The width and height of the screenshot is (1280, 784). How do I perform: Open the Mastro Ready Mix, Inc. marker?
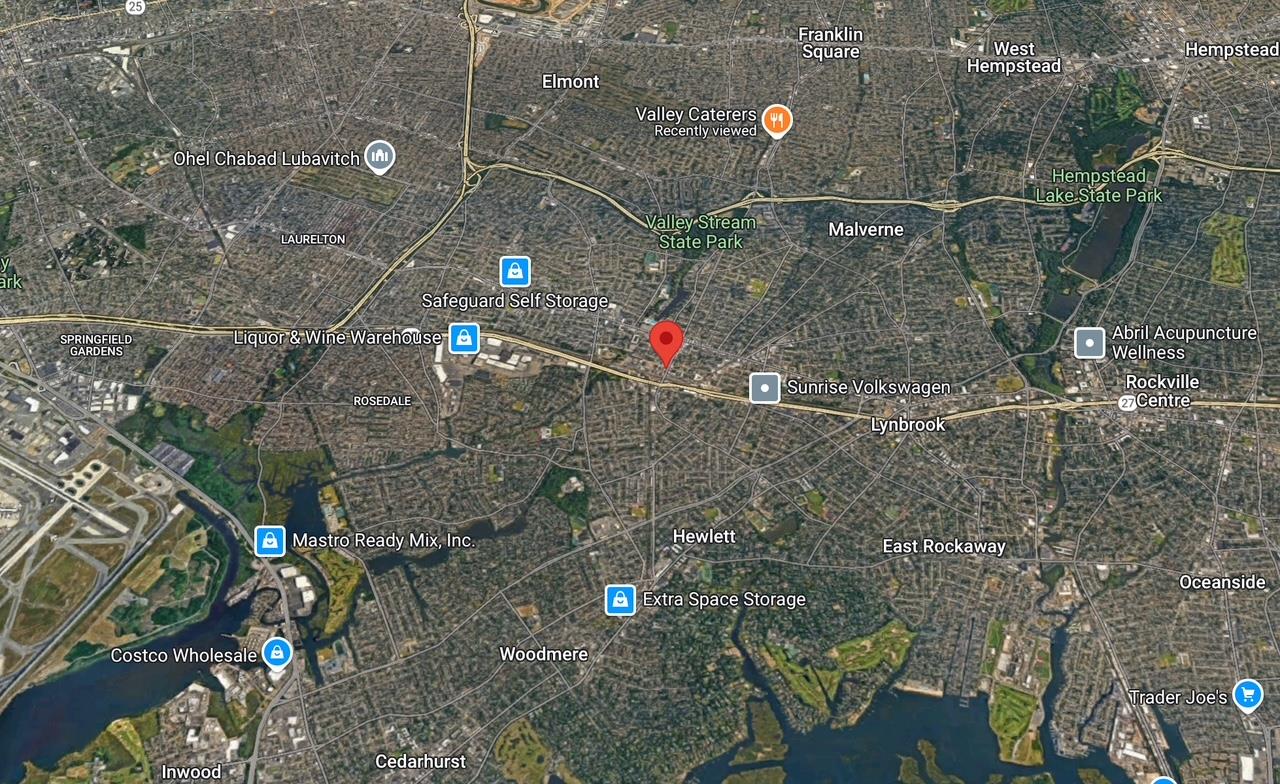click(x=270, y=541)
